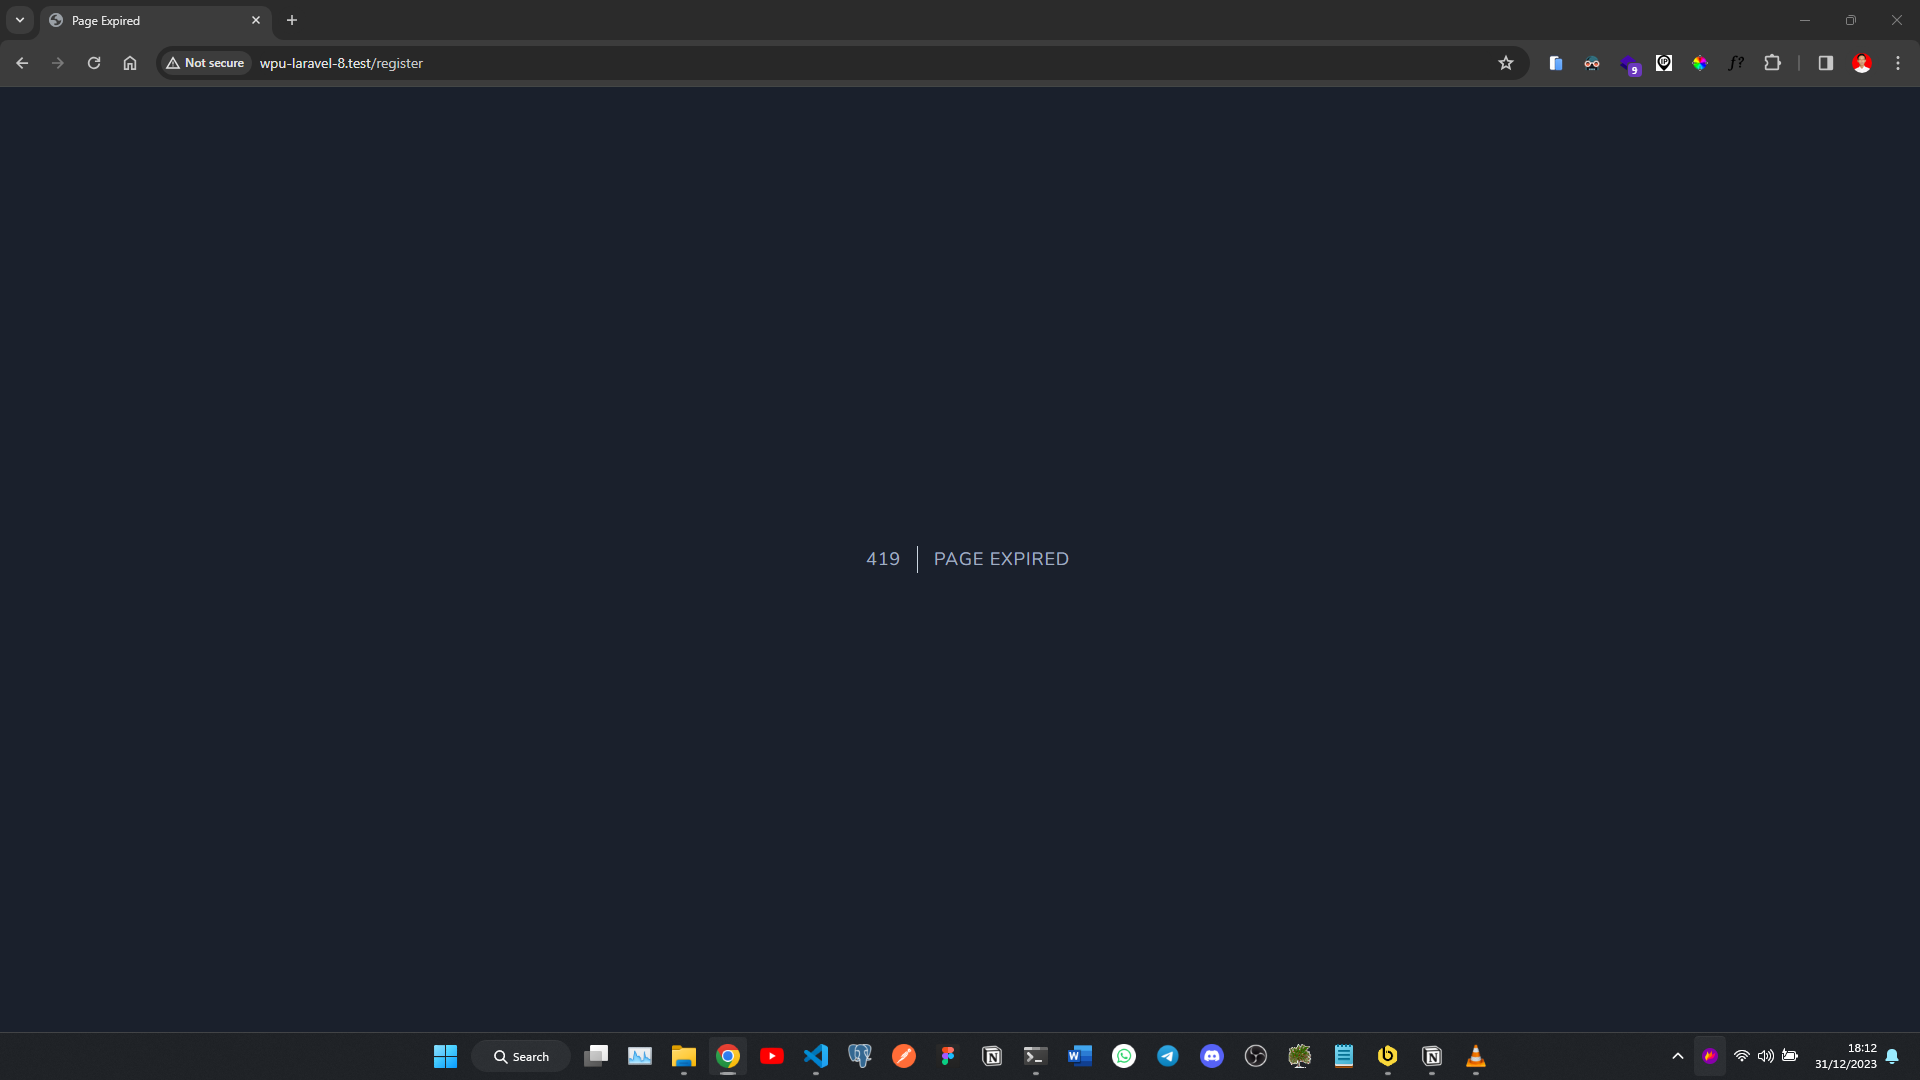
Task: Close the Page Expired tab
Action: 256,20
